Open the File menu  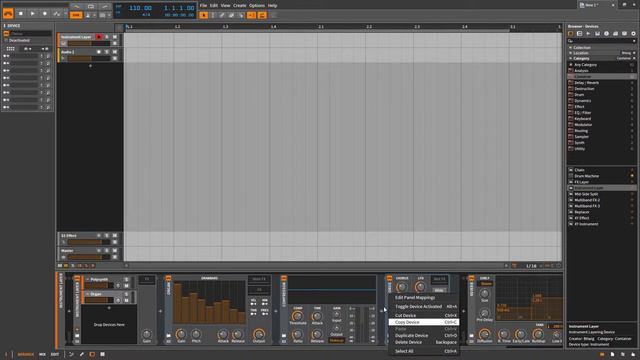[x=203, y=6]
